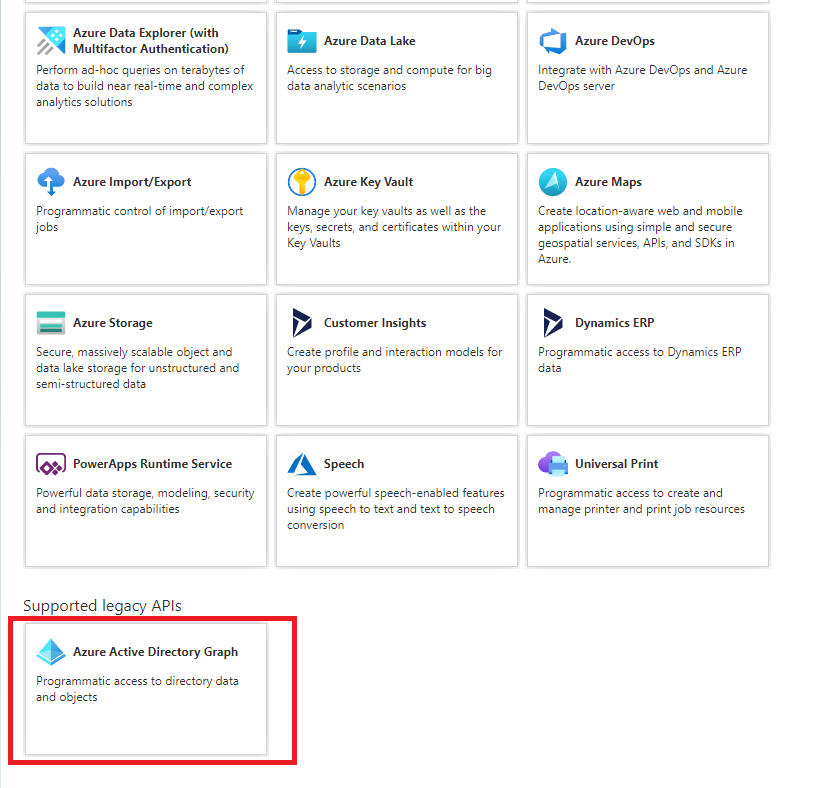Screen dimensions: 834x788
Task: Select the Azure Active Directory Graph title
Action: click(155, 652)
